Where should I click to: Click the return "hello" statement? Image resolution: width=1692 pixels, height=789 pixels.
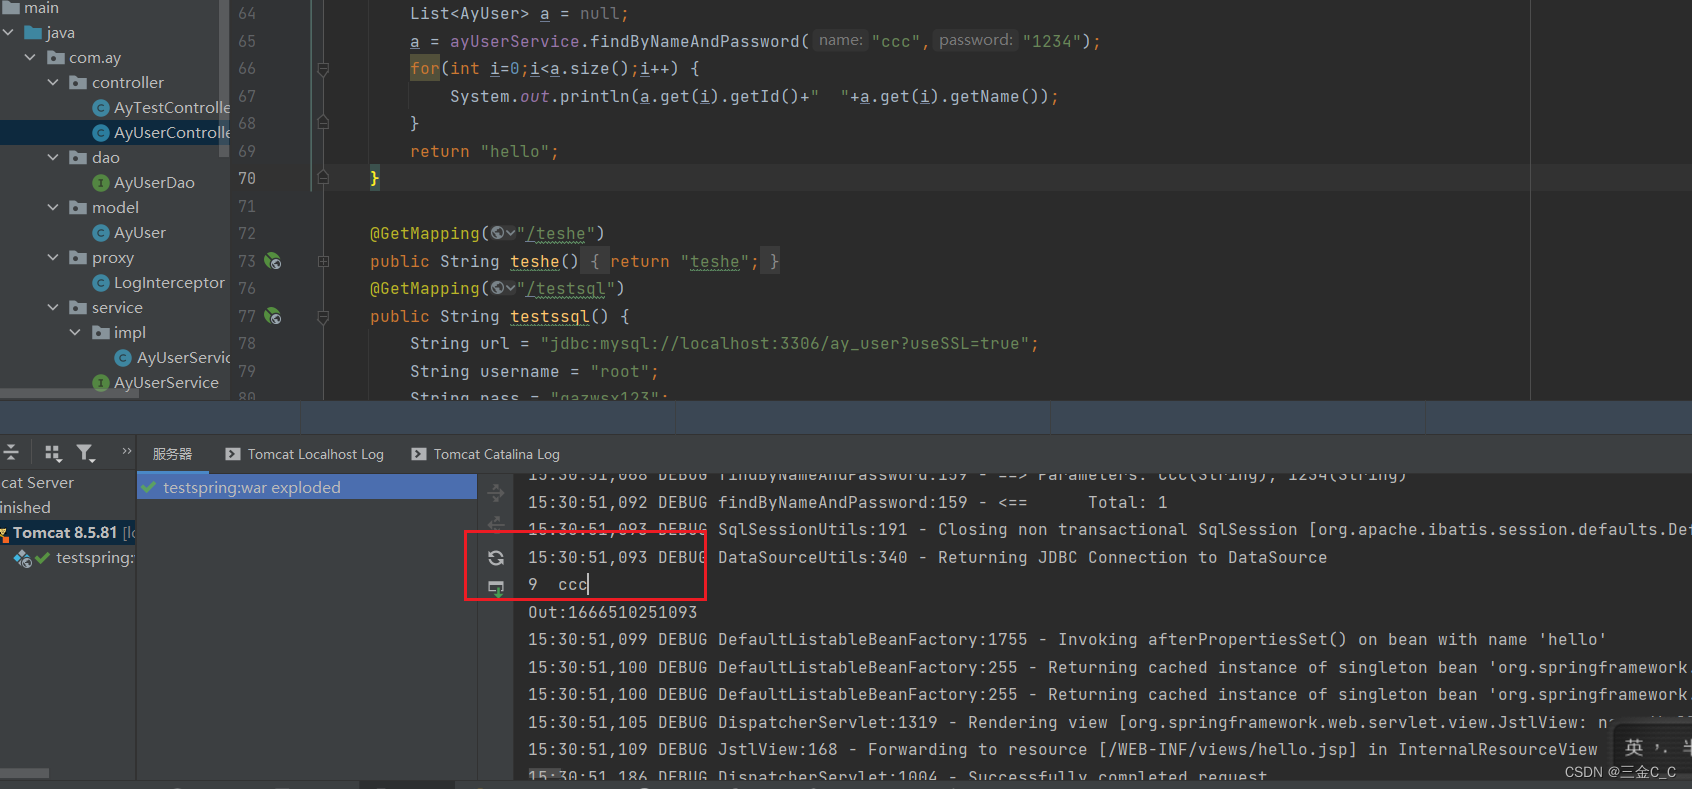pos(484,151)
